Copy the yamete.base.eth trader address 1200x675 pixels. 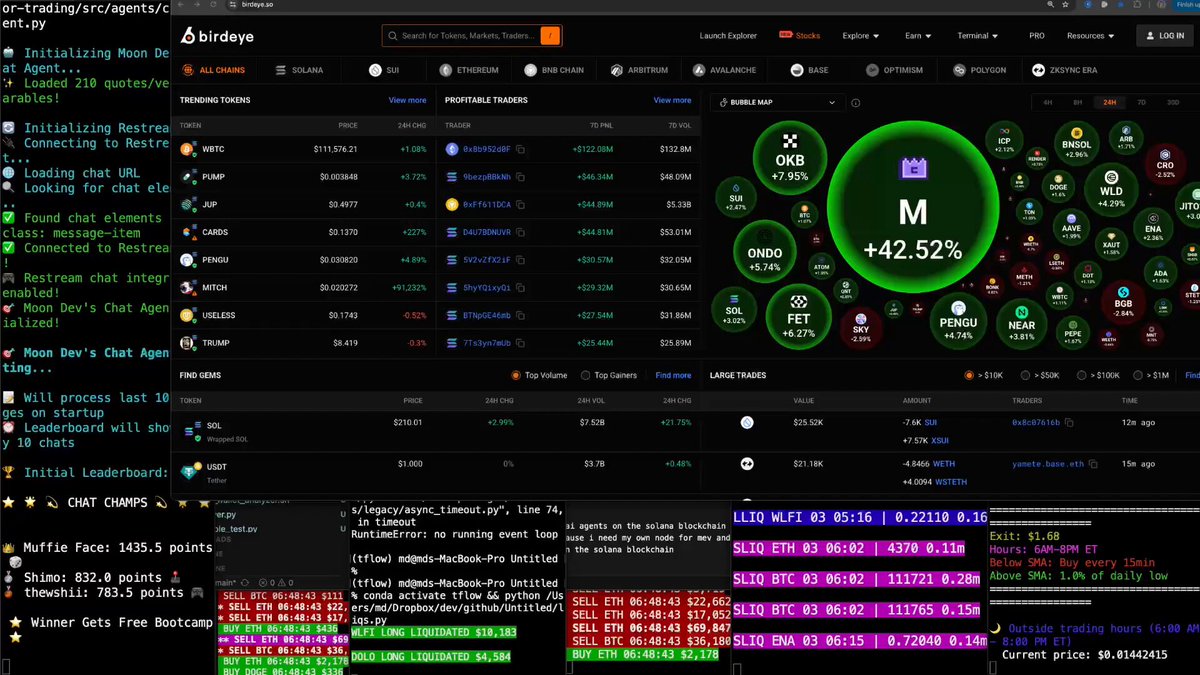point(1094,464)
